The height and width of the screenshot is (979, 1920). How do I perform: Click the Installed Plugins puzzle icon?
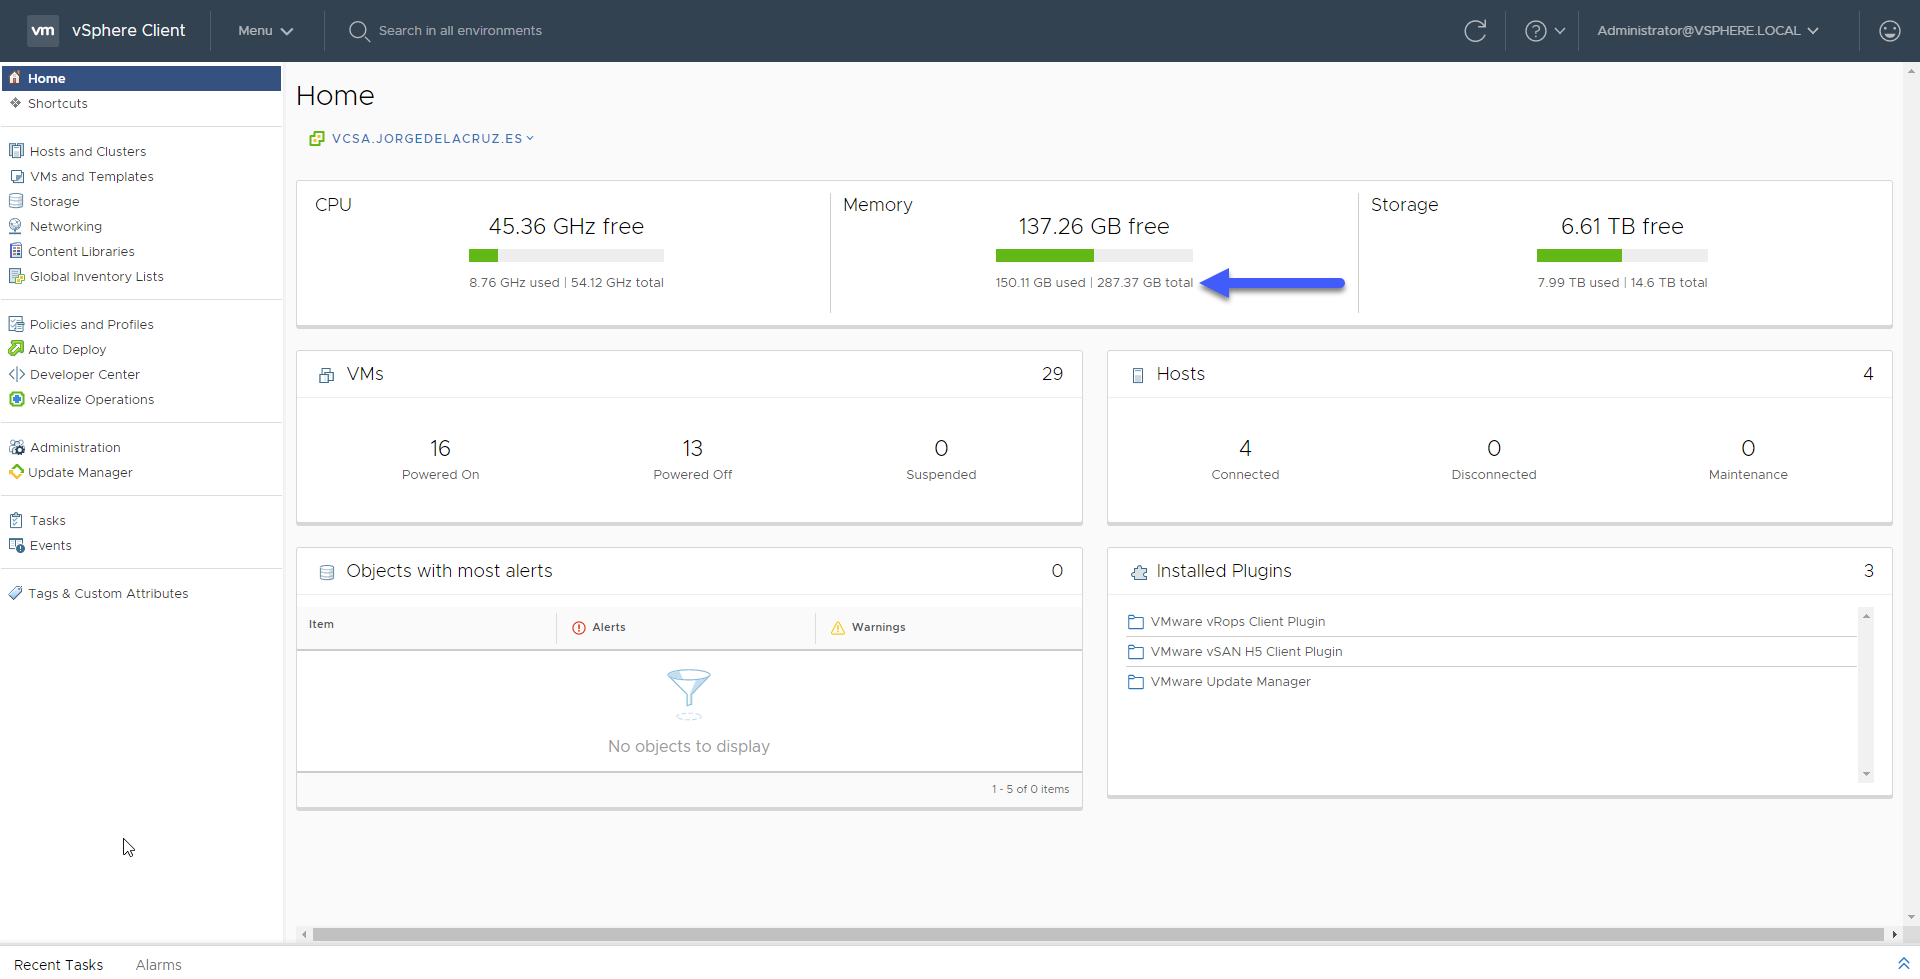1138,572
